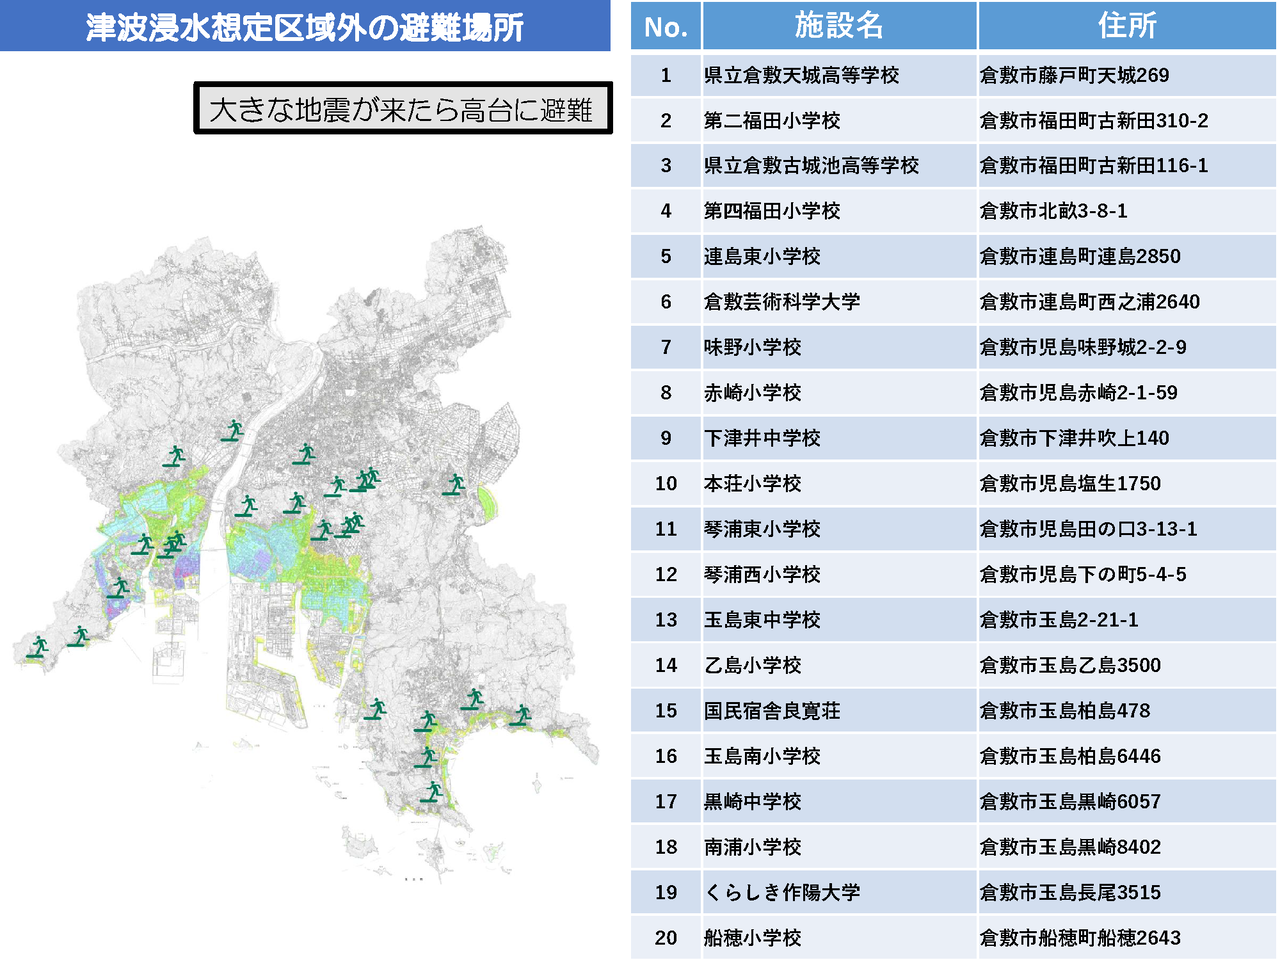
Task: Click the 住所 column header
Action: tap(1127, 26)
